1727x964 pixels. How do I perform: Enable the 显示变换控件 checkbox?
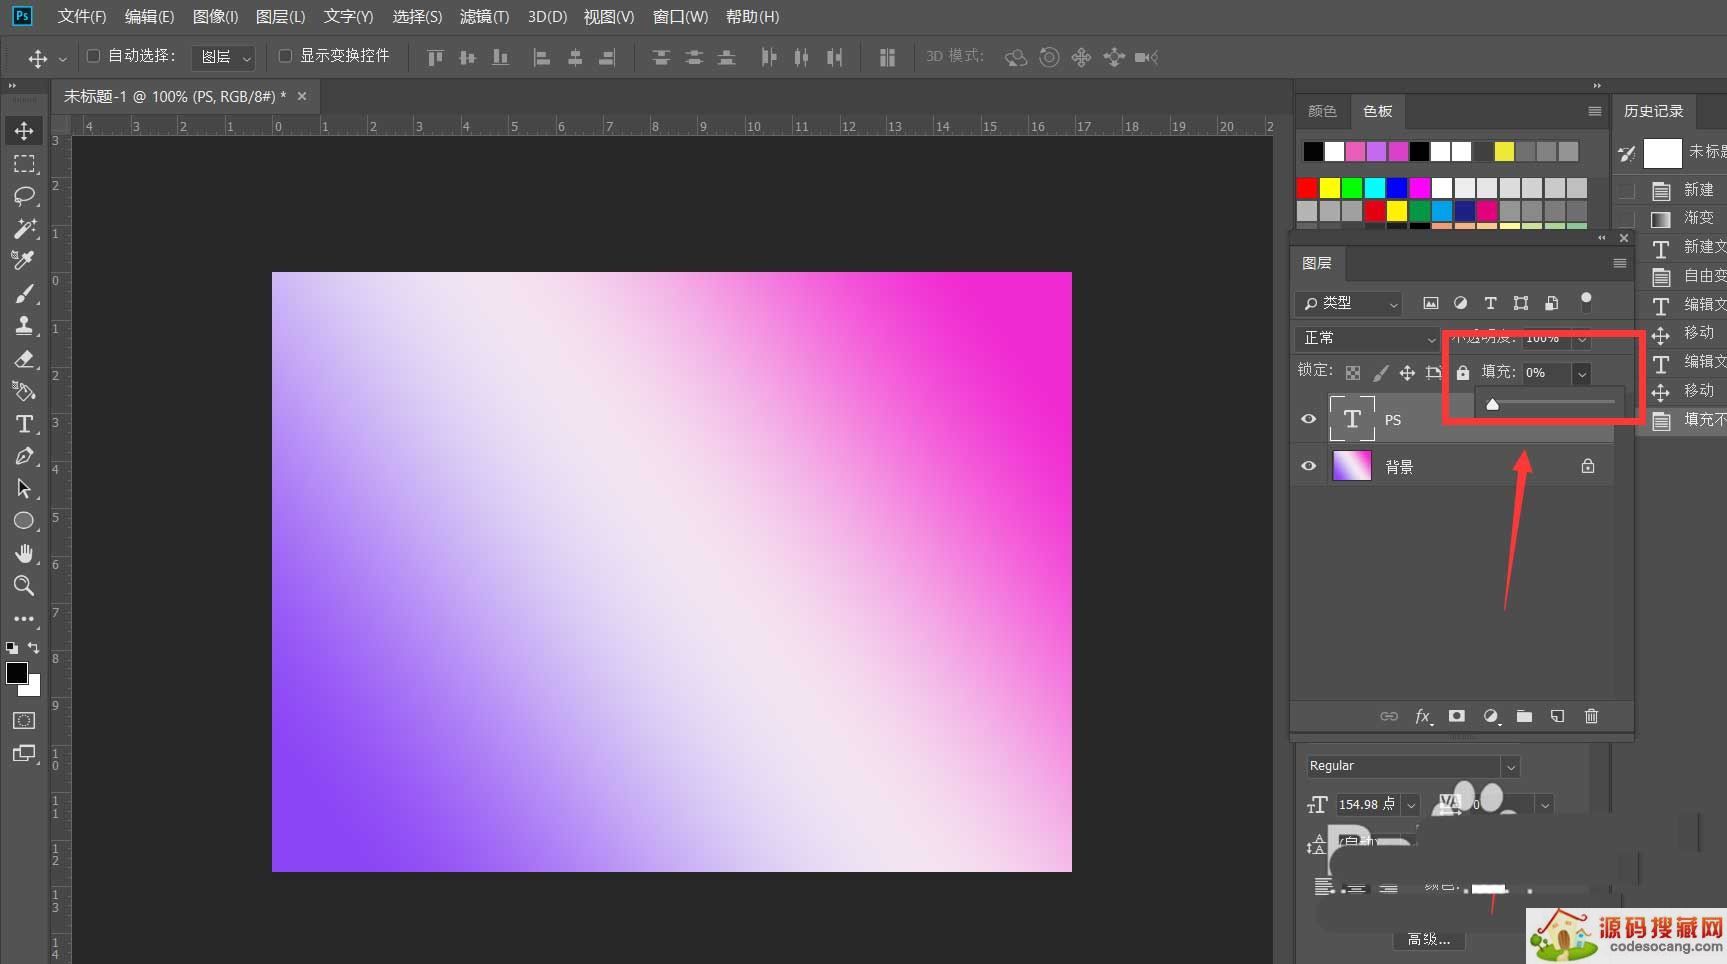tap(285, 56)
